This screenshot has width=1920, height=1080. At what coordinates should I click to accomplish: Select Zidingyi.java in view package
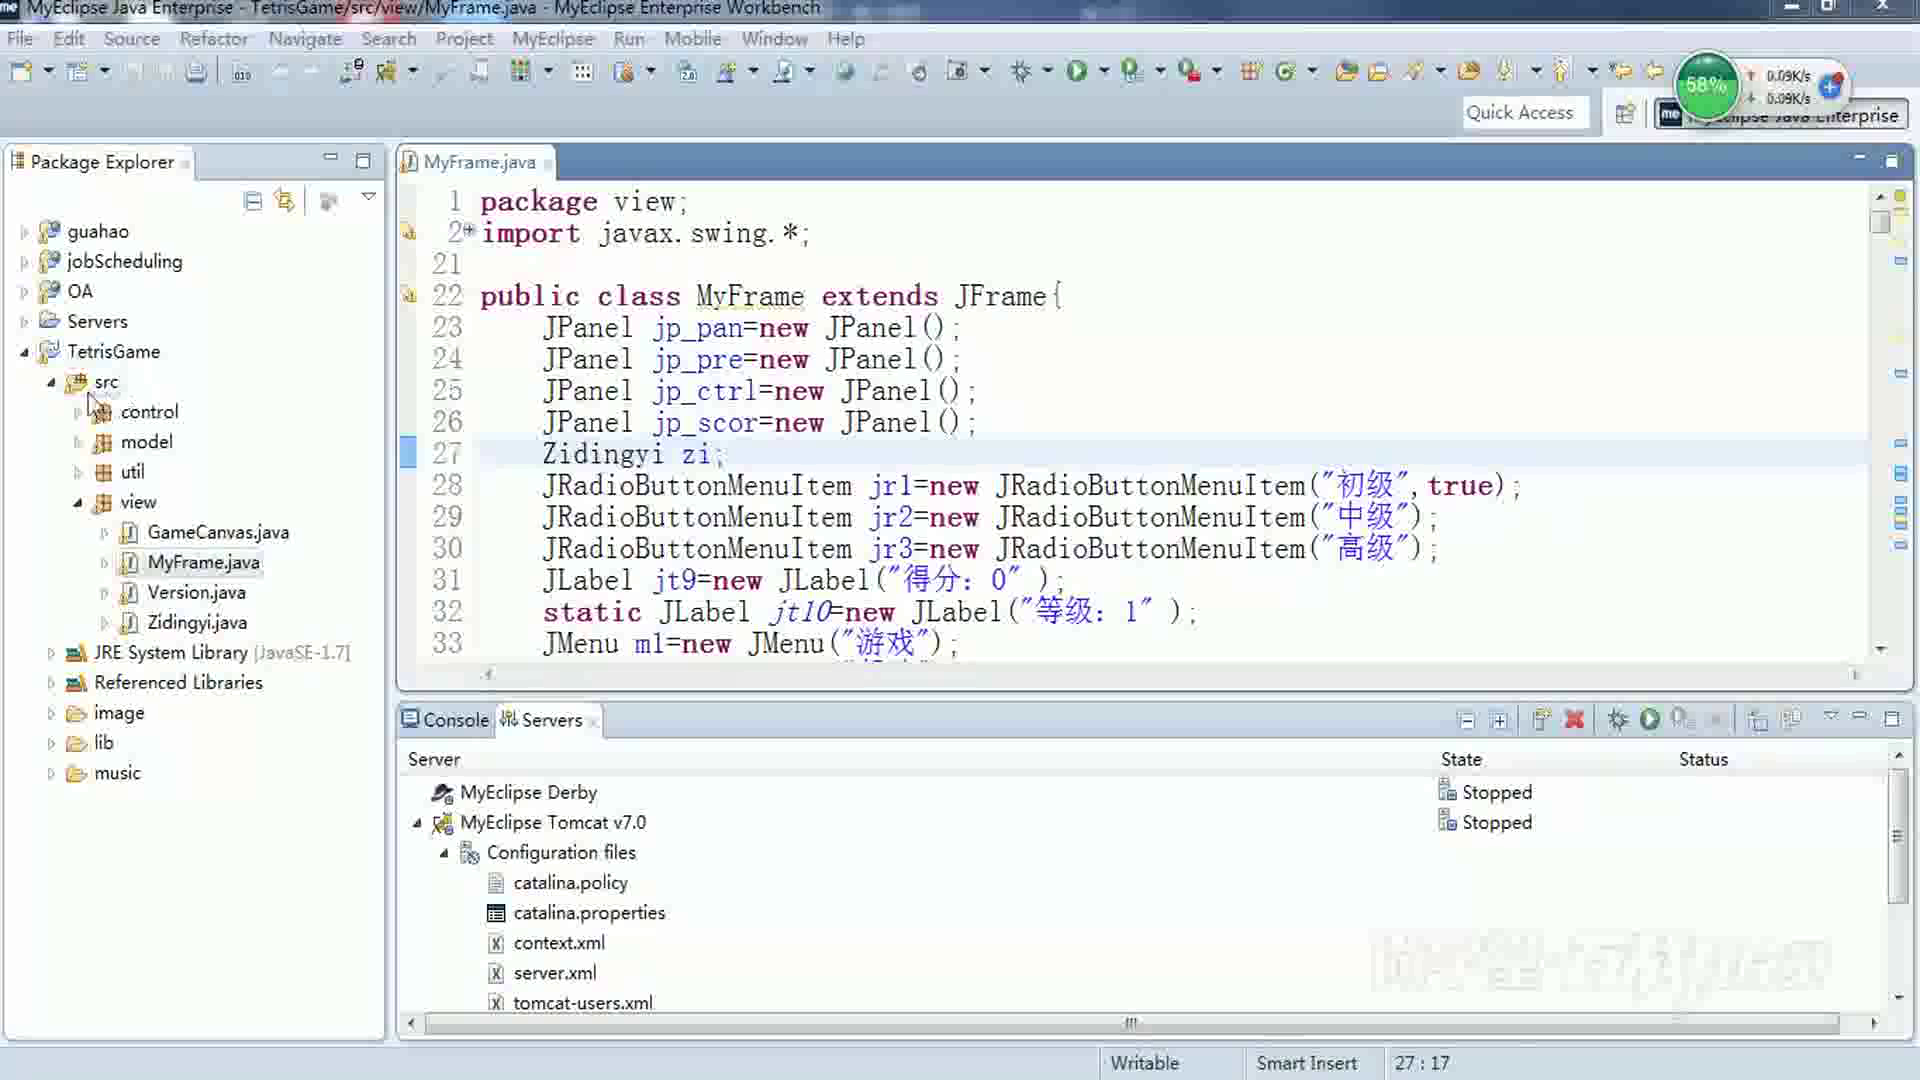196,621
